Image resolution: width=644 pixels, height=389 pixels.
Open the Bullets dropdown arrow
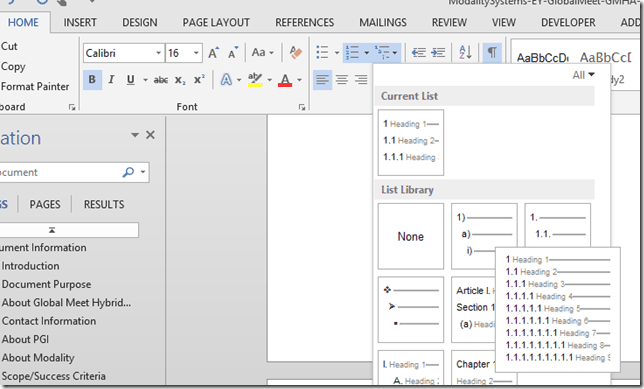tap(336, 53)
